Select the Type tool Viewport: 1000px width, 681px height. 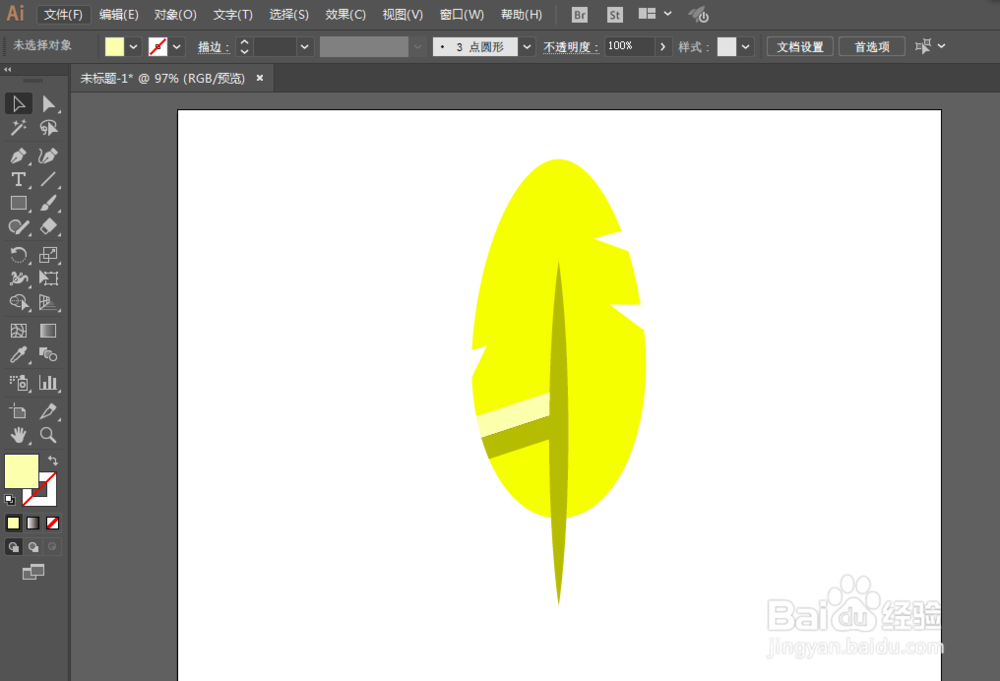(x=18, y=179)
